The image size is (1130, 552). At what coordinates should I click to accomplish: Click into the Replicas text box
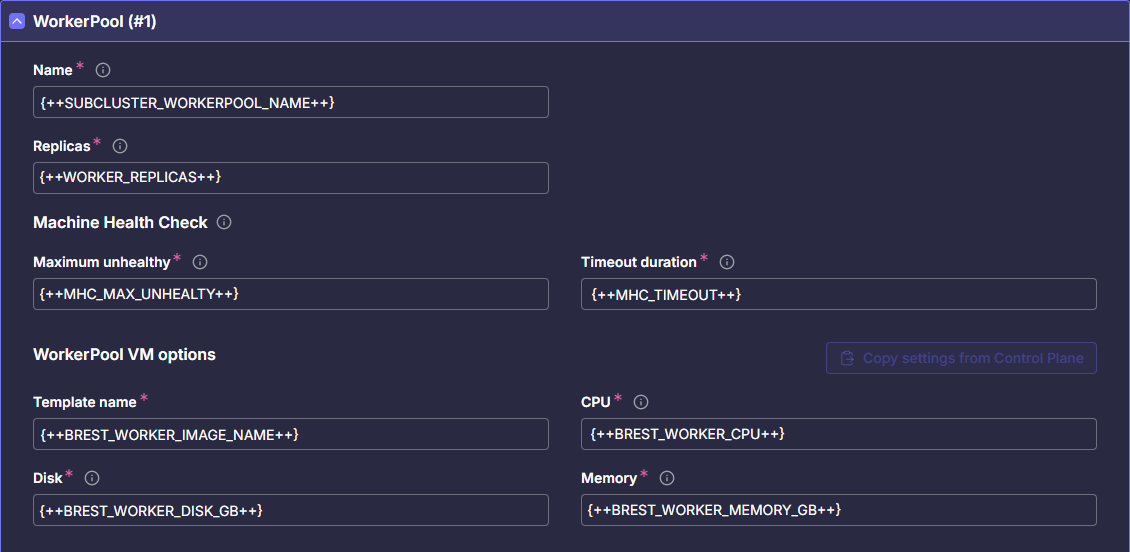(290, 178)
